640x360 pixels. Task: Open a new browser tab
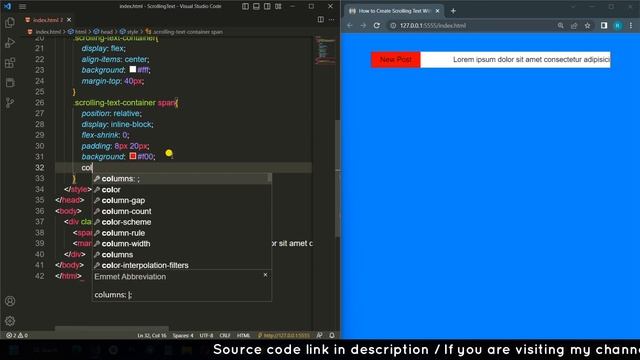pyautogui.click(x=453, y=11)
